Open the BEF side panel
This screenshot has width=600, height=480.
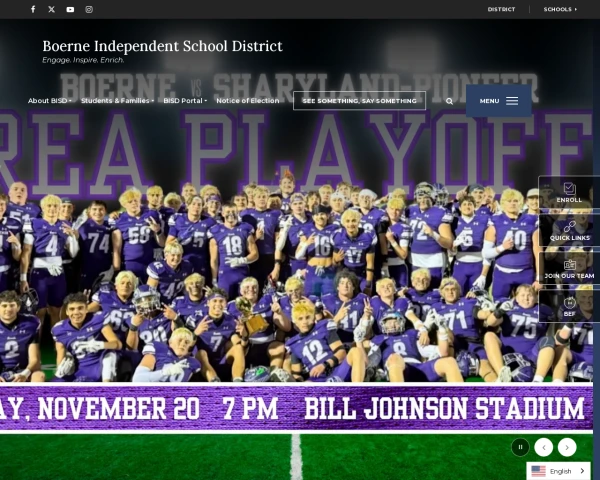(x=569, y=306)
